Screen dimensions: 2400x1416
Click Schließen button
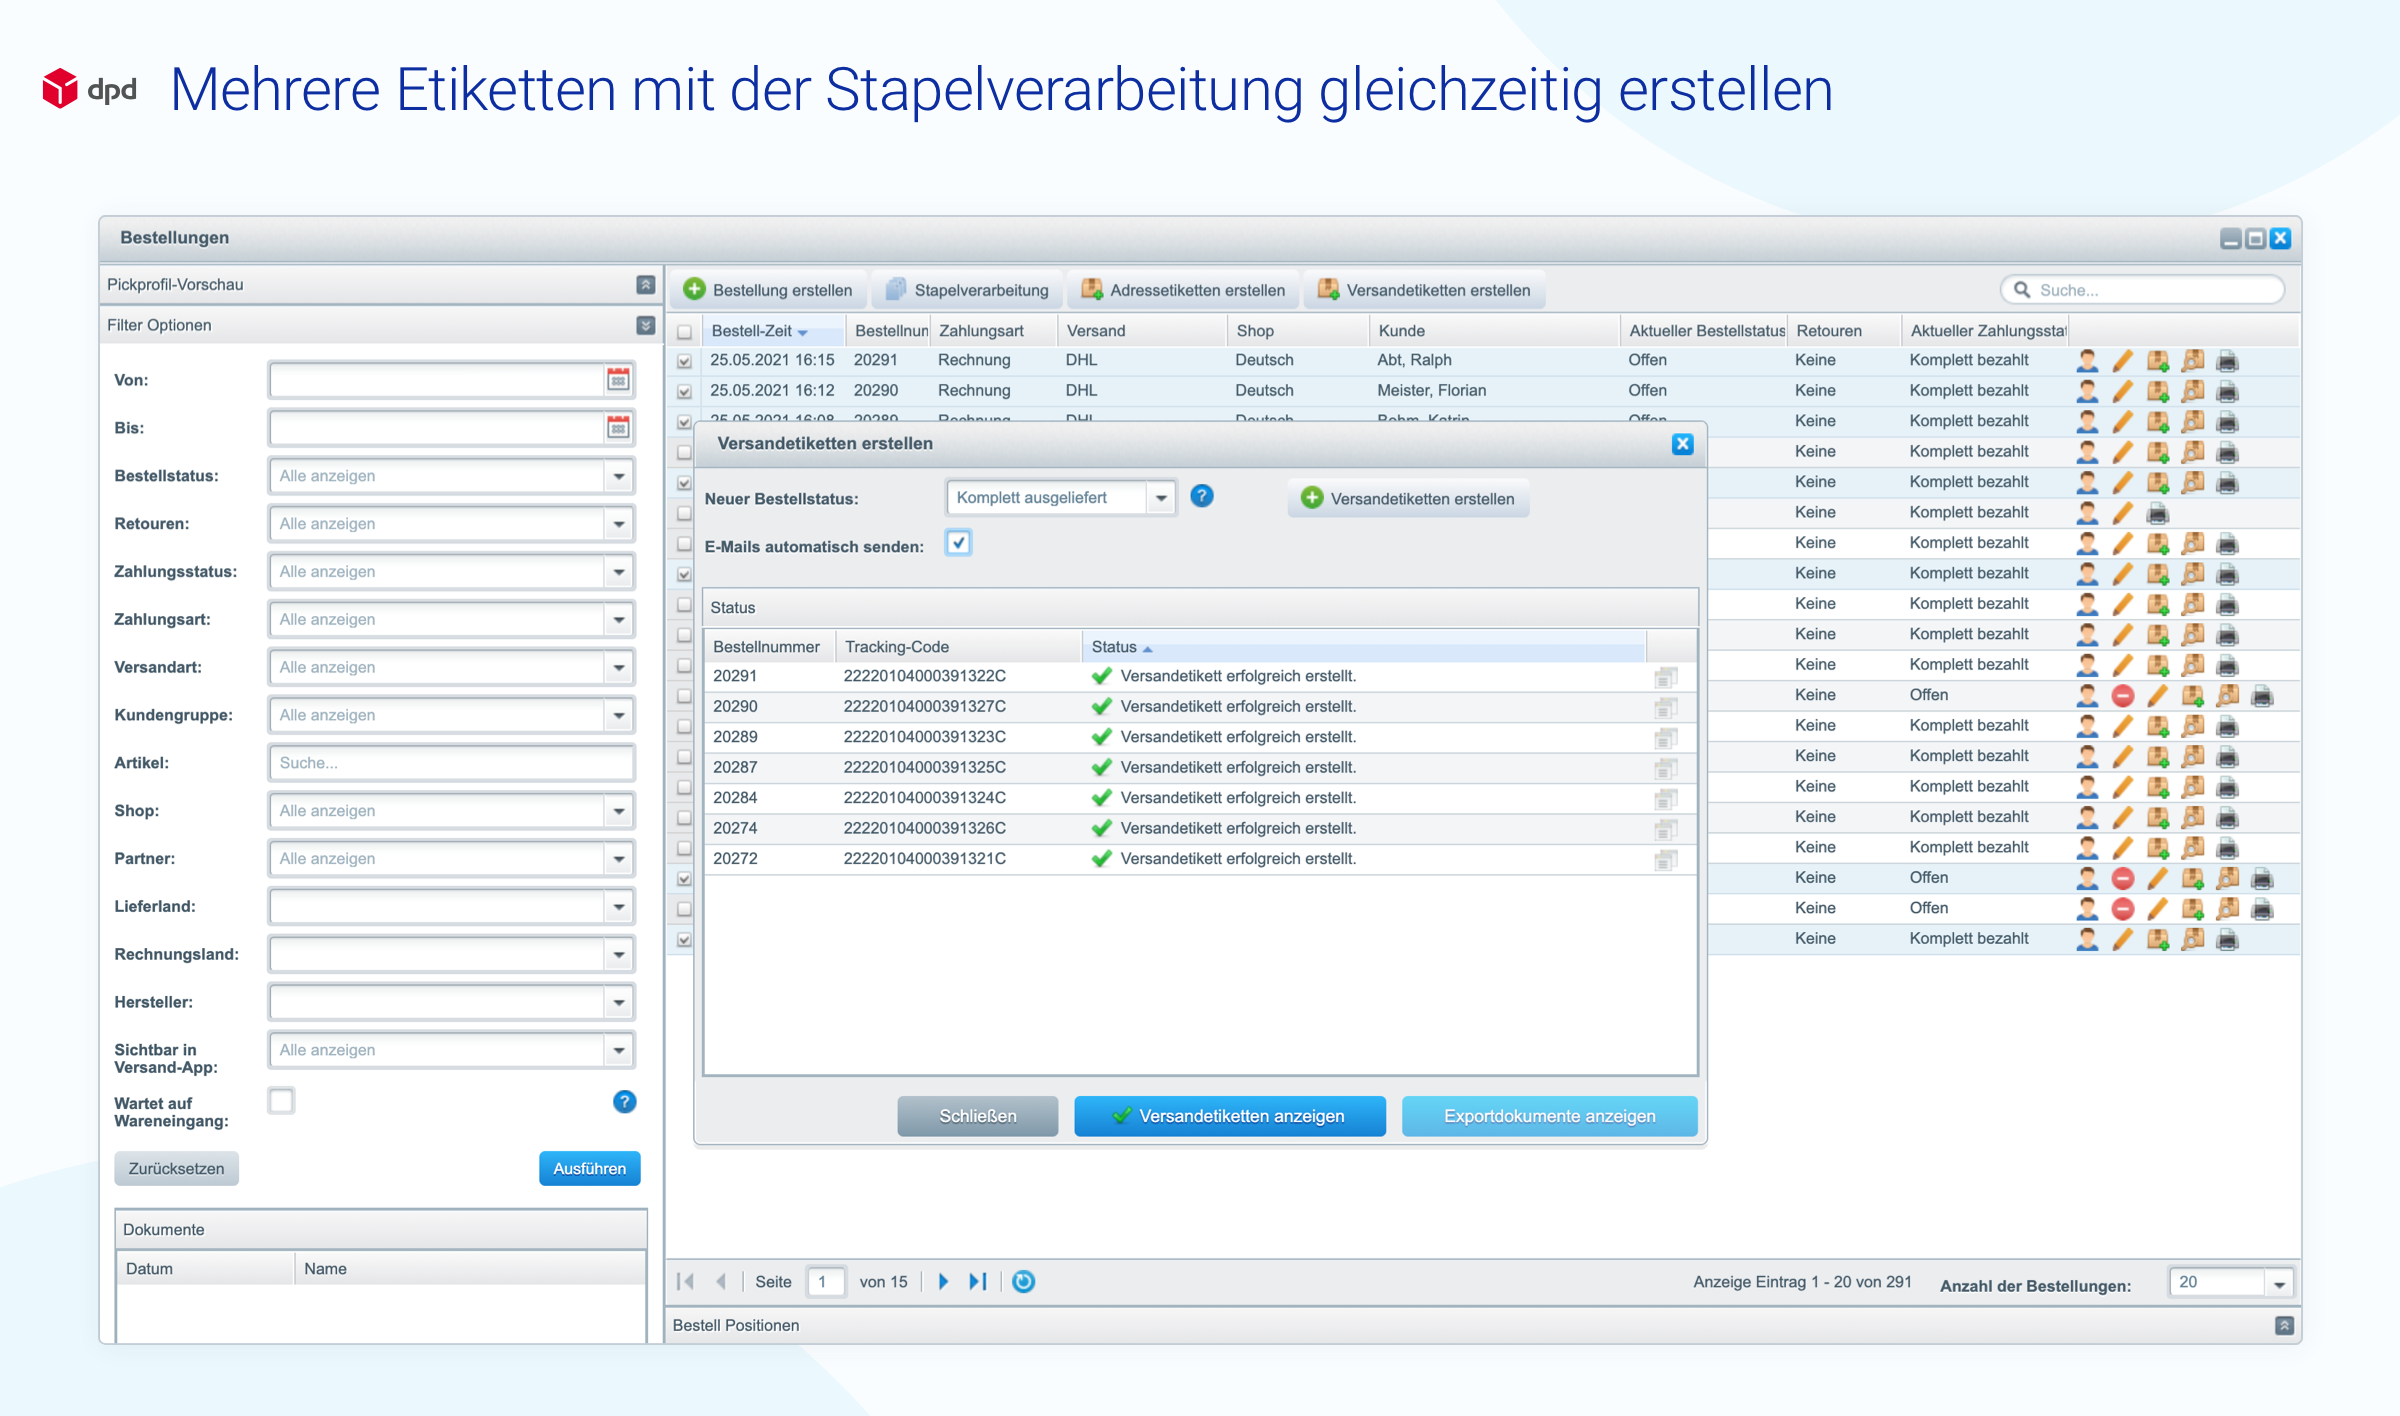click(977, 1116)
